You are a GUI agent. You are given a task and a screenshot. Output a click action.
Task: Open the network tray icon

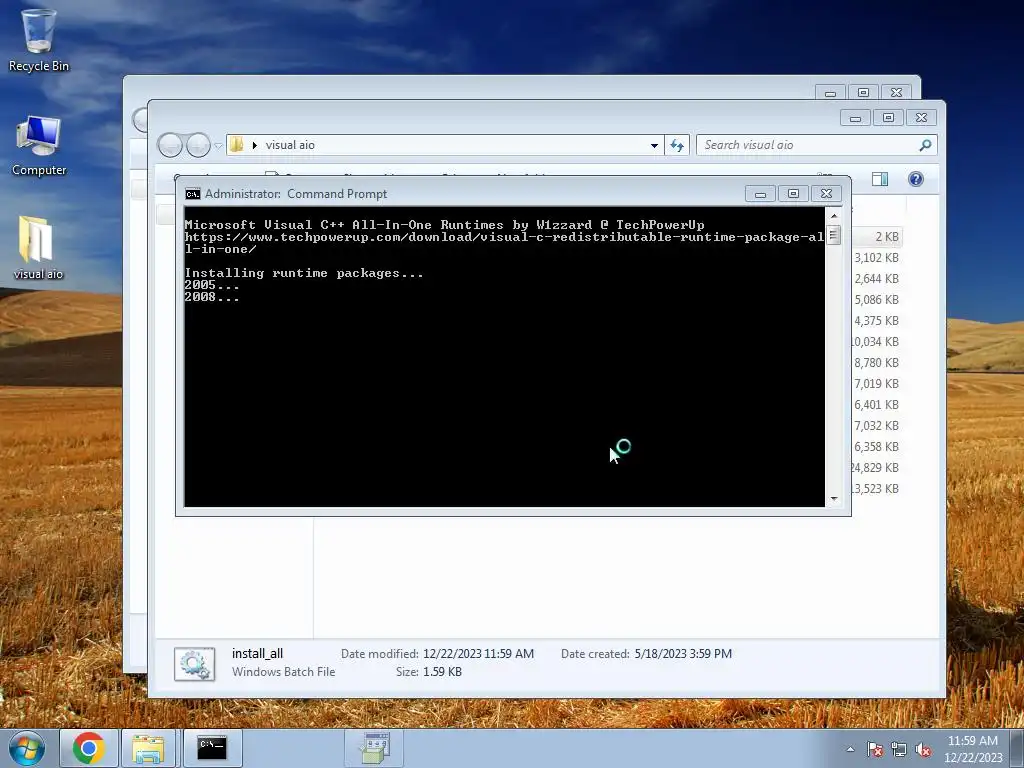point(899,749)
